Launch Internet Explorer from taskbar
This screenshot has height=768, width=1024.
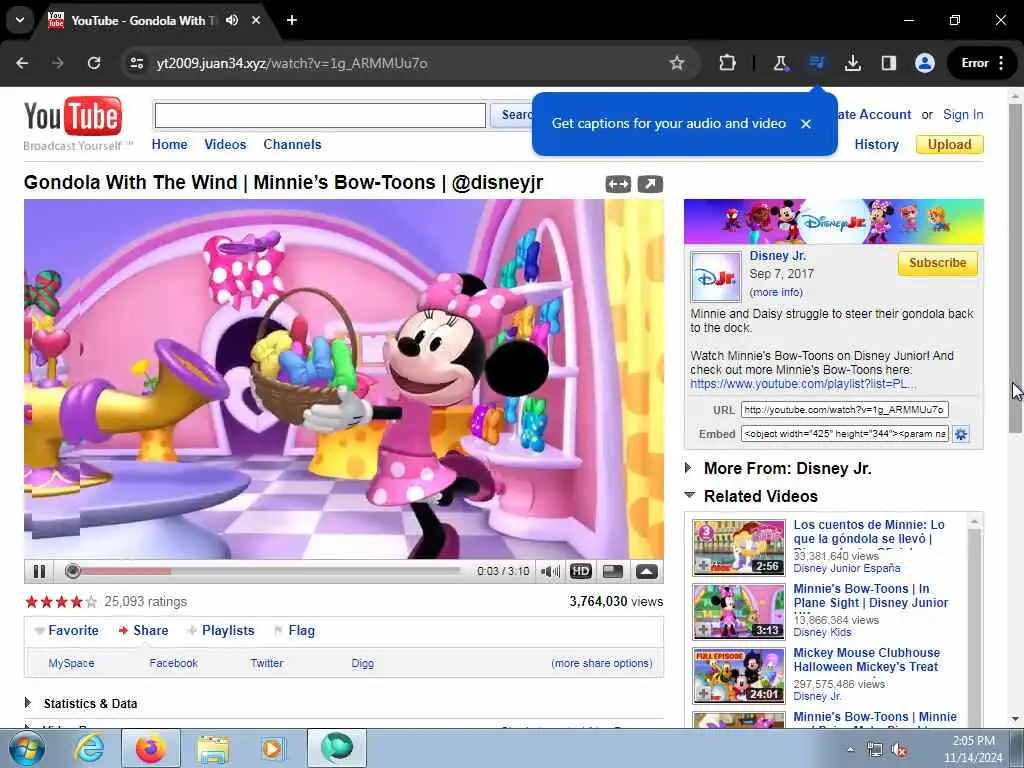89,748
